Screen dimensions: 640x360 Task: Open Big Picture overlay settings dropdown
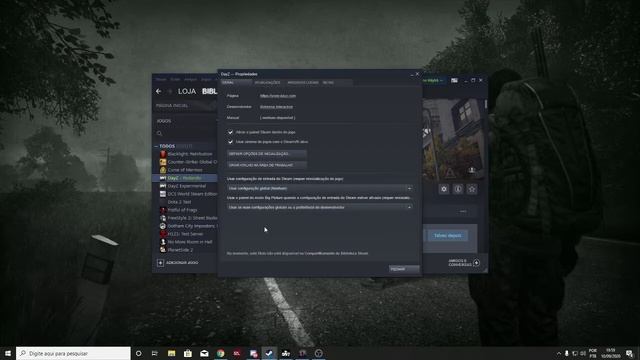[320, 207]
